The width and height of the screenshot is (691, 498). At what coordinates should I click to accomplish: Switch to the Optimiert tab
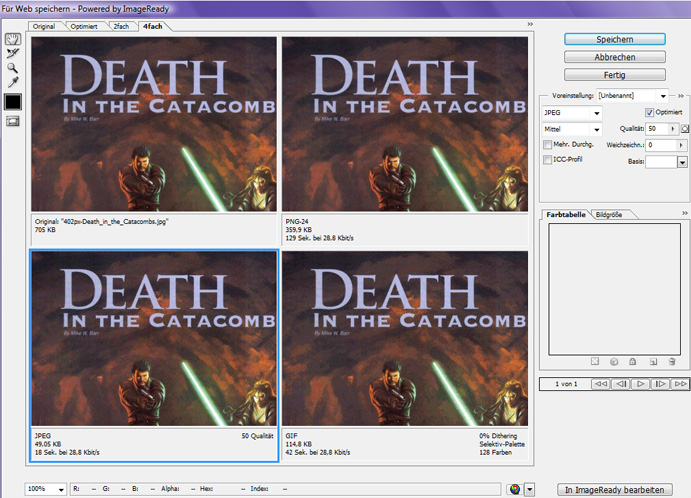tap(84, 26)
